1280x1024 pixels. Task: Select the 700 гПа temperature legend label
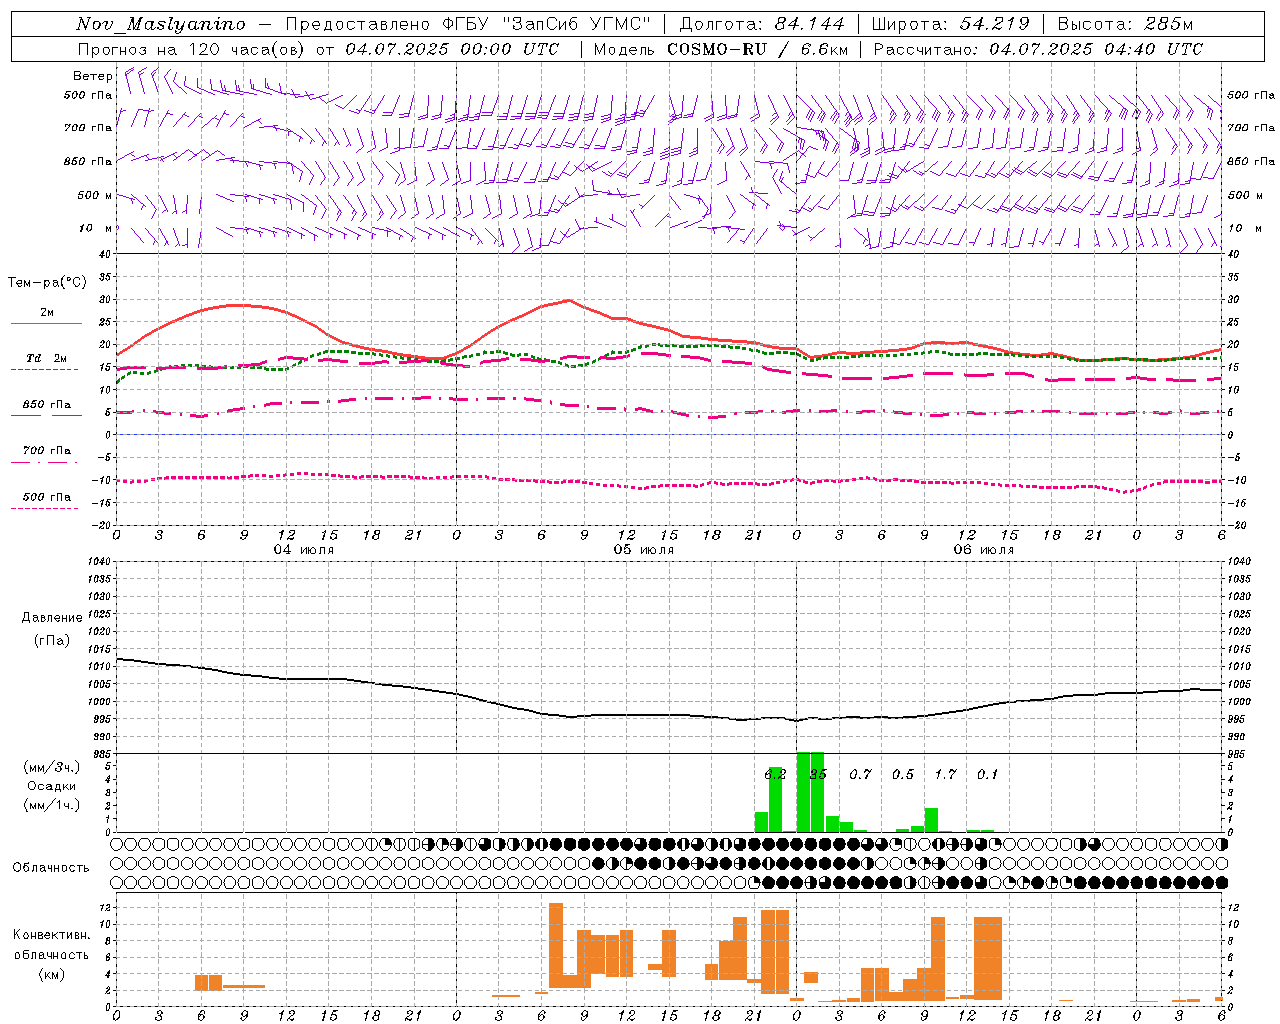(47, 451)
